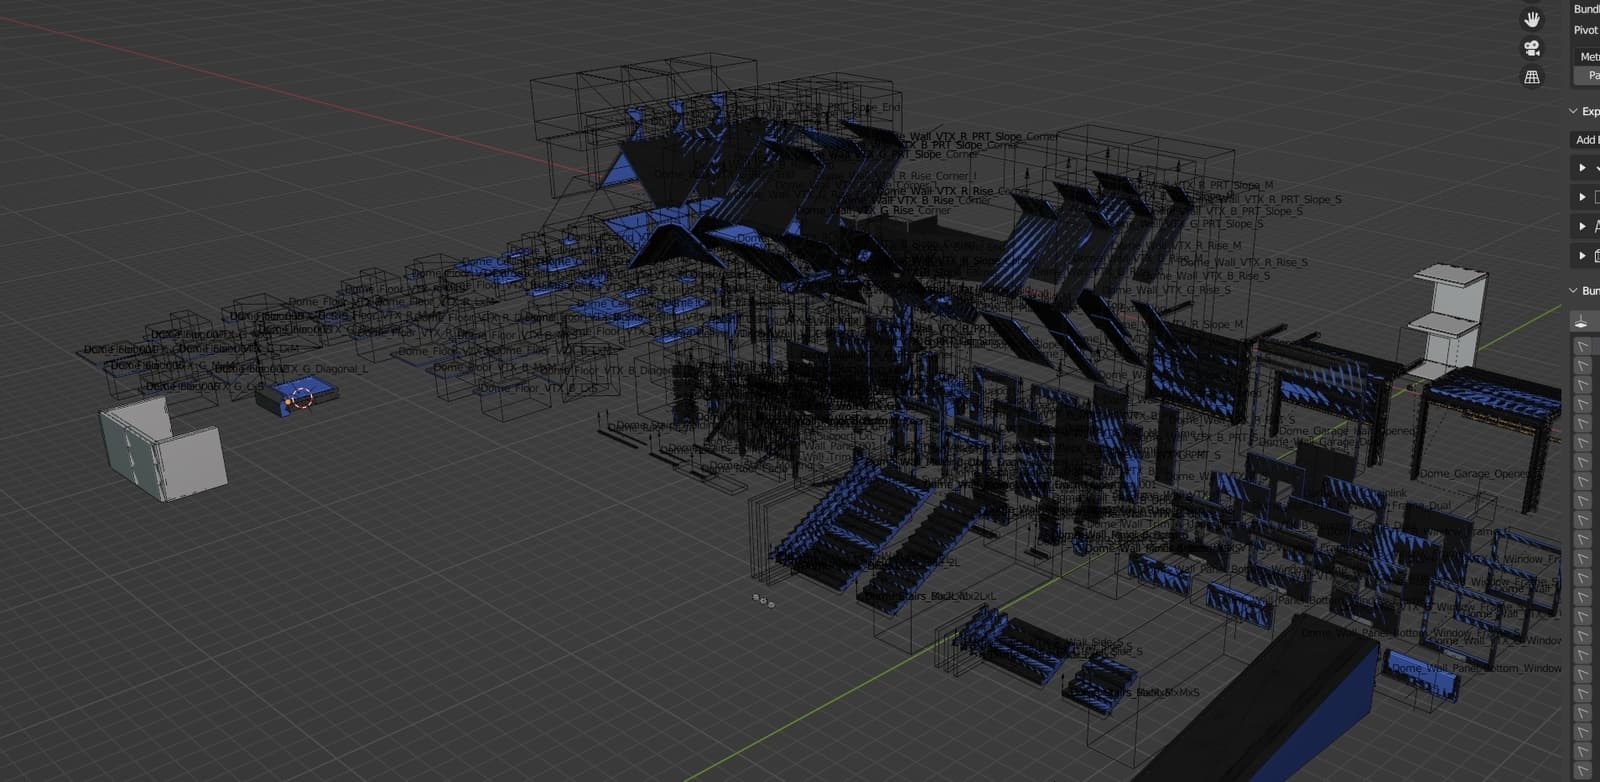Image resolution: width=1600 pixels, height=782 pixels.
Task: Select the white staircase-shaped object at right
Action: tap(1449, 318)
